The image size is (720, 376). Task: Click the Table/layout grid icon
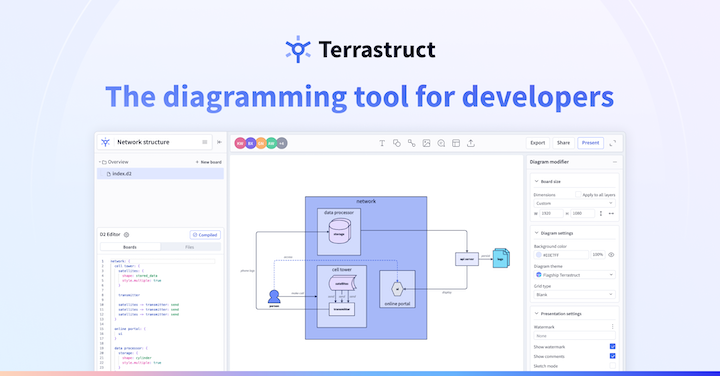pos(456,143)
